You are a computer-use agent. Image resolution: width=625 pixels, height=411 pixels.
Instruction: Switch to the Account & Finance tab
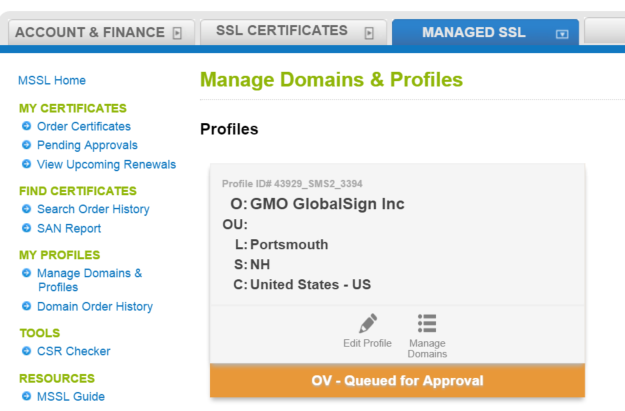pyautogui.click(x=88, y=32)
